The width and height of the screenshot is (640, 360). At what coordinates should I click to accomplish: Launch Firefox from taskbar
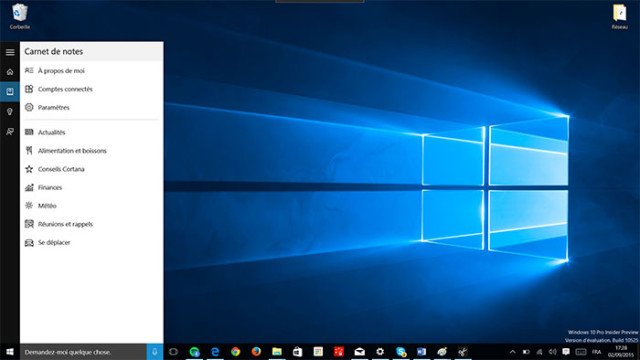coord(256,352)
